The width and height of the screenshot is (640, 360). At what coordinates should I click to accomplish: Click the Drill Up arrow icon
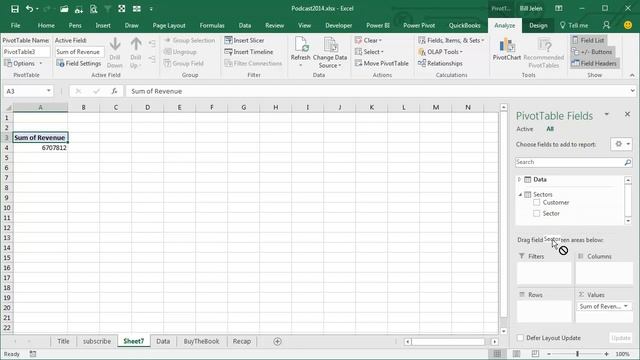coord(136,44)
